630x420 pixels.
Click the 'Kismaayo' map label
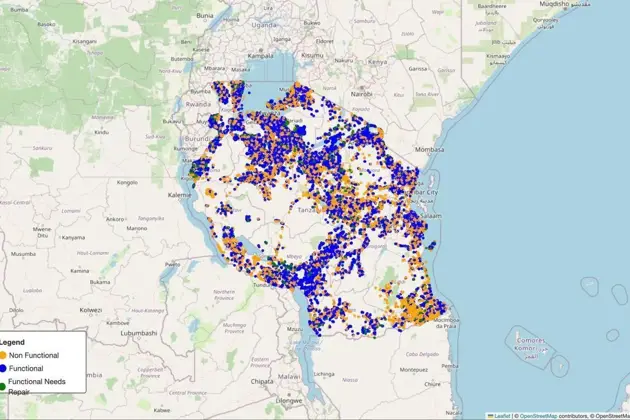(498, 56)
